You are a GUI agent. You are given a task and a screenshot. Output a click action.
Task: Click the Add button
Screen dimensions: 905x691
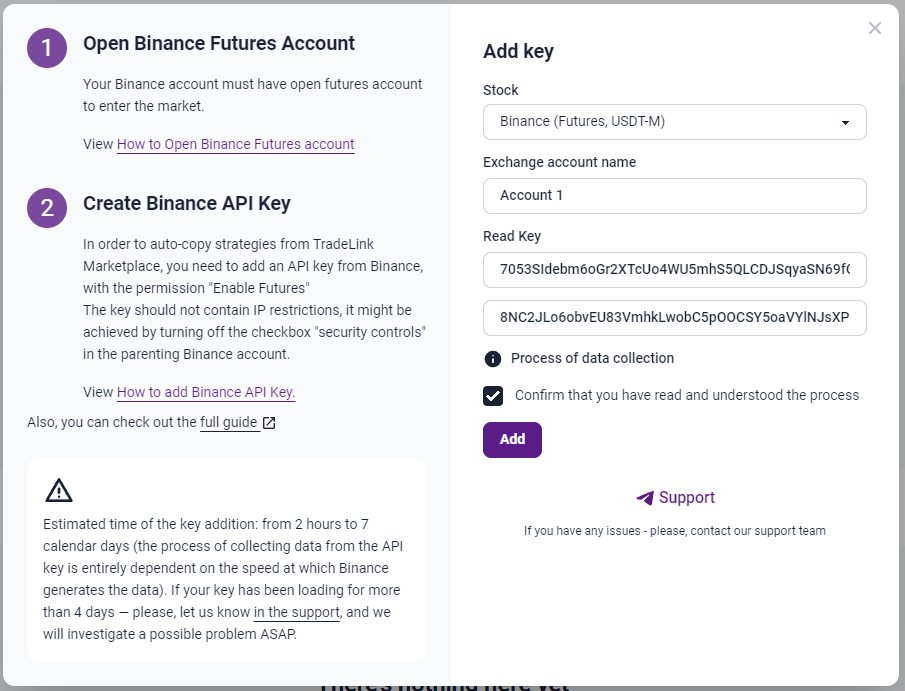[x=512, y=440]
